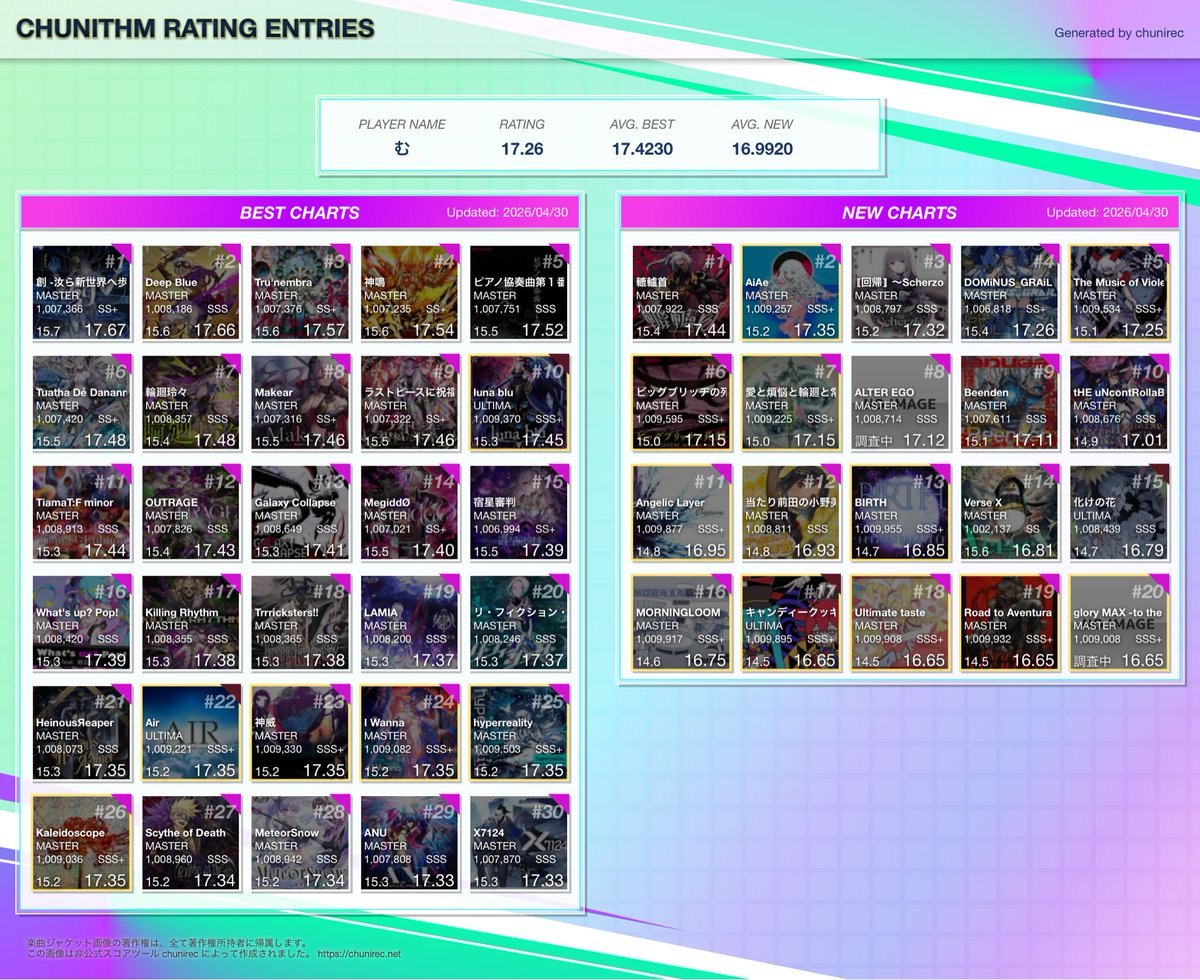Select the 【回帰】〜Scherzo card
The width and height of the screenshot is (1200, 980).
(900, 292)
